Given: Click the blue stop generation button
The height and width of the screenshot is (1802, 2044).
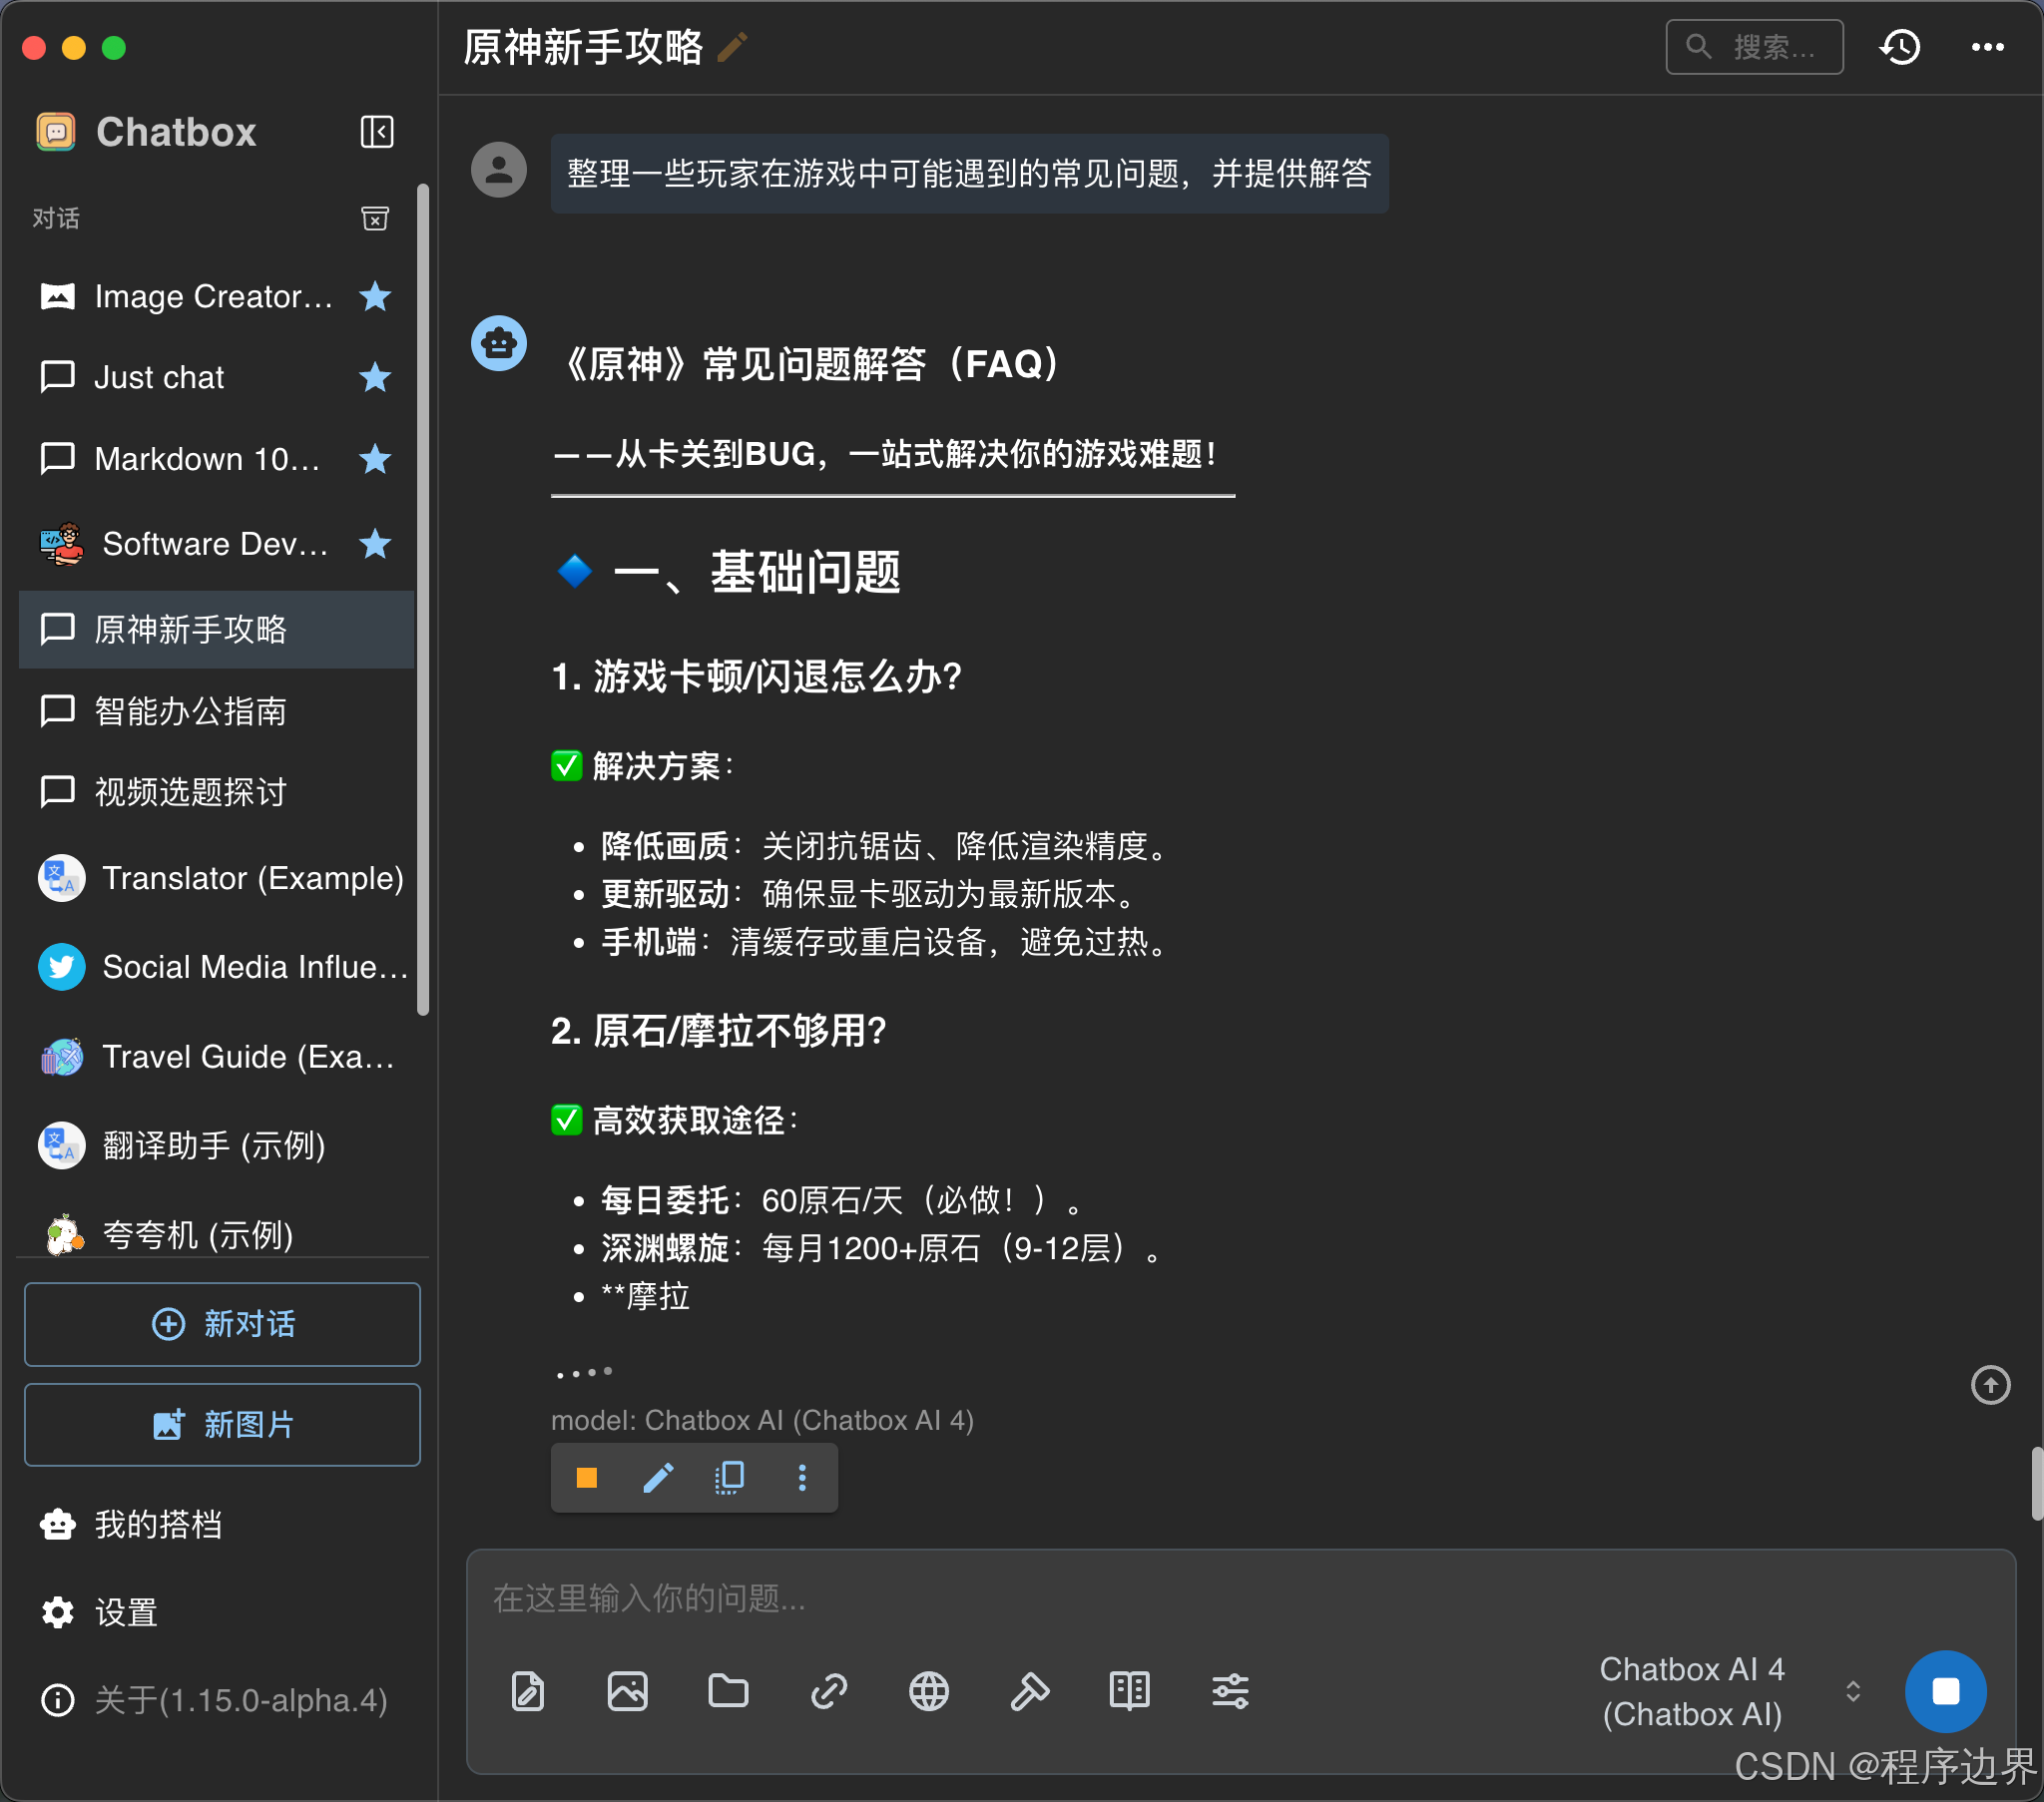Looking at the screenshot, I should 1945,1691.
